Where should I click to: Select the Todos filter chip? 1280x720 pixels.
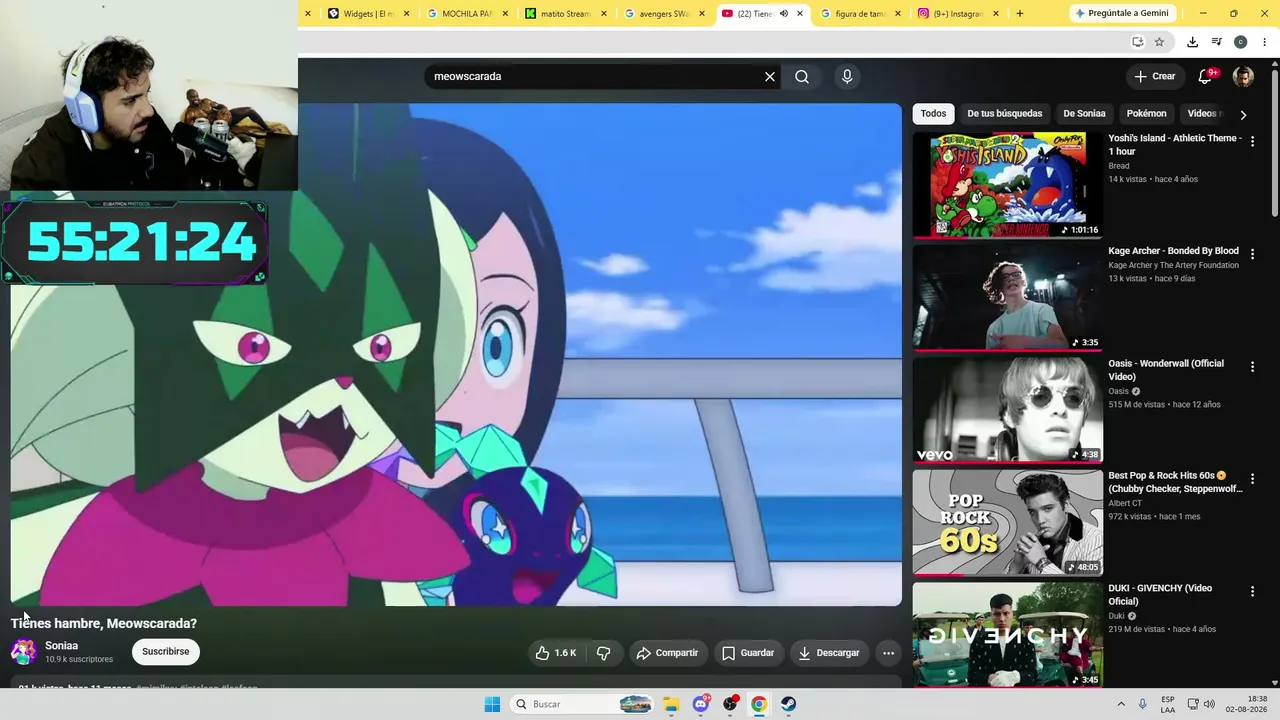point(933,114)
